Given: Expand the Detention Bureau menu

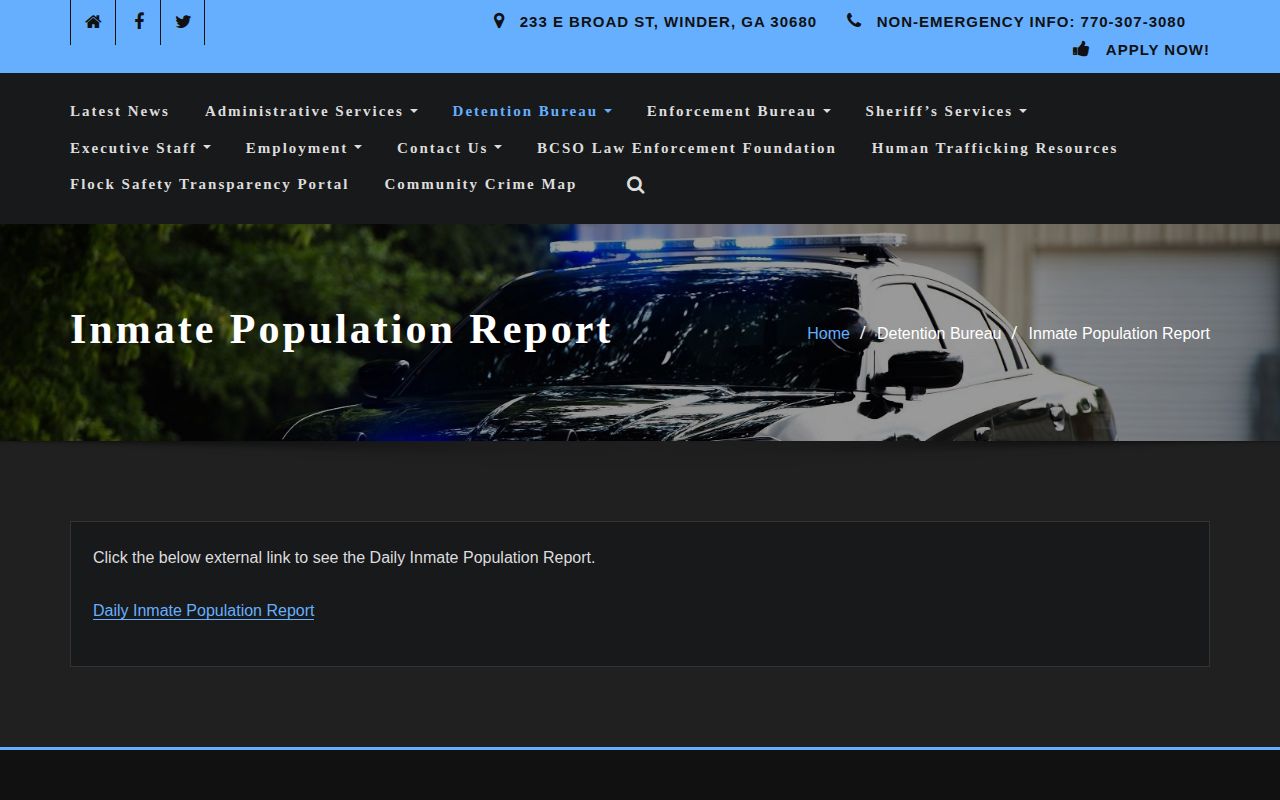Looking at the screenshot, I should 532,111.
